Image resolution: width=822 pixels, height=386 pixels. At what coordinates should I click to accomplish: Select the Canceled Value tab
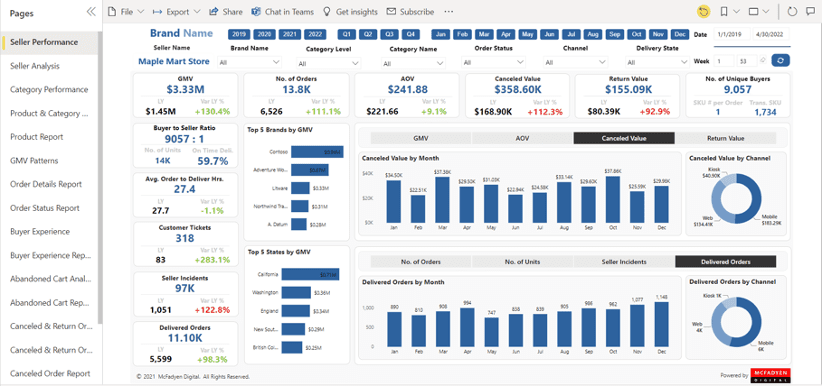point(624,138)
